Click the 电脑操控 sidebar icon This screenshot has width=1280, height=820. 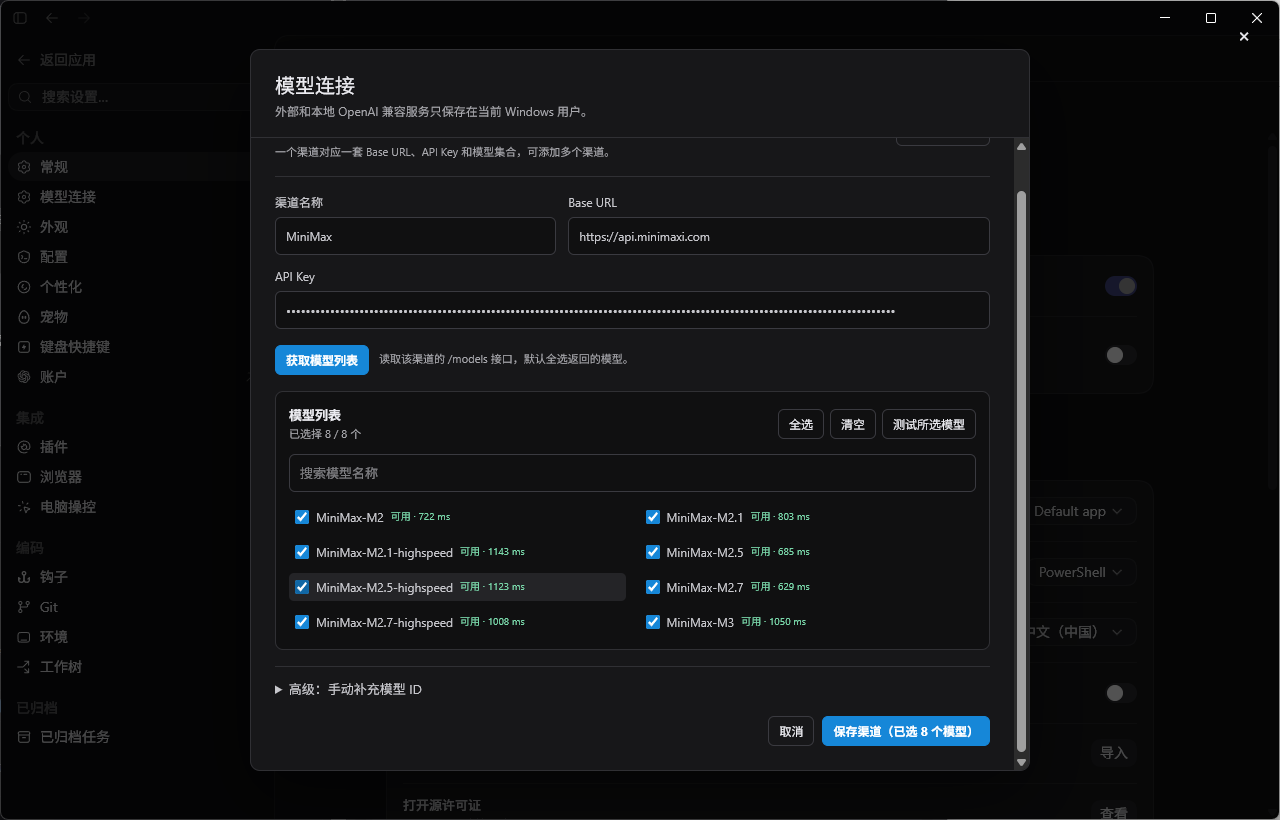pos(24,507)
